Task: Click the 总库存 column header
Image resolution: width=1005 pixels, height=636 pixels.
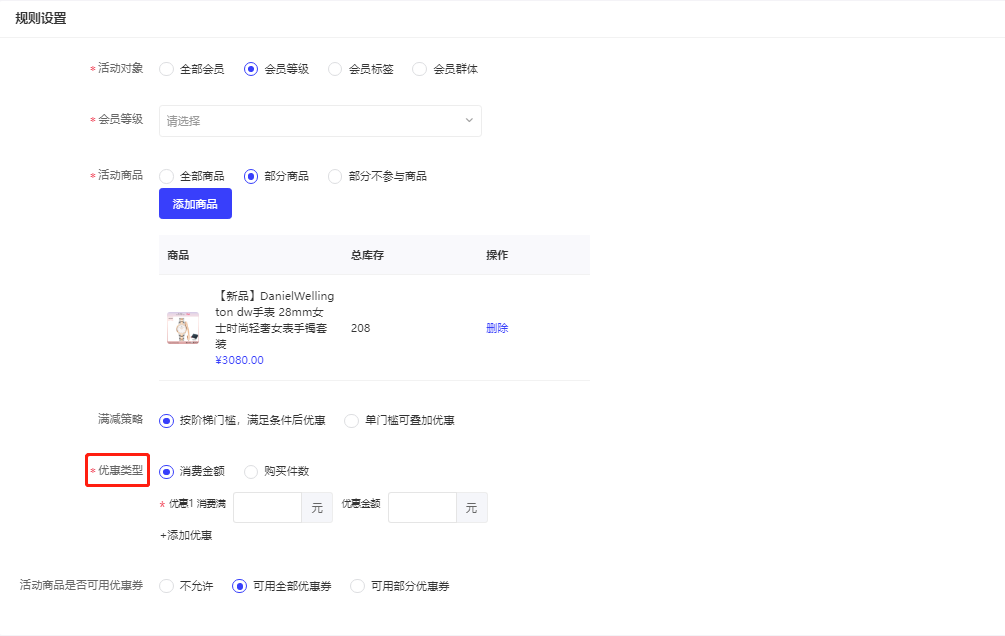Action: pyautogui.click(x=367, y=255)
